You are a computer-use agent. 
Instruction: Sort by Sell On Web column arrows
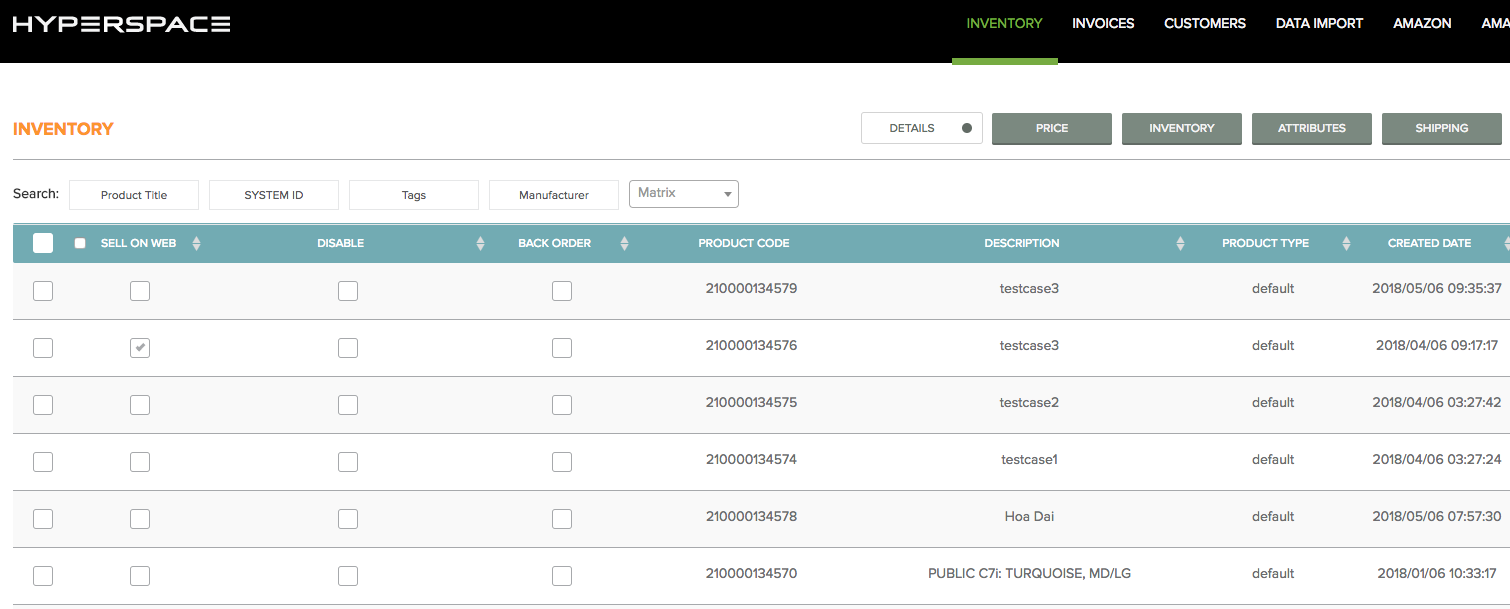[x=196, y=243]
